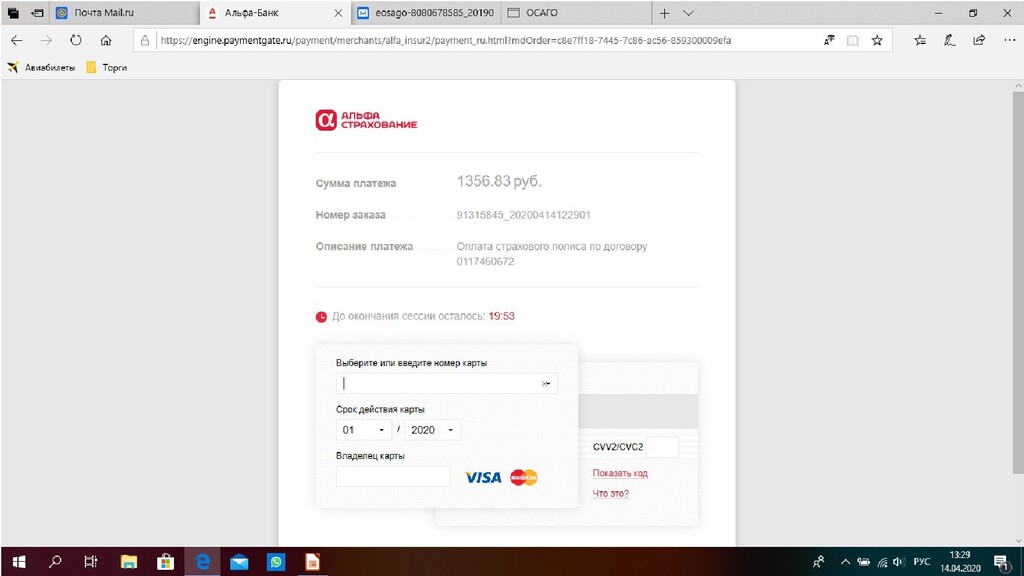Click payment amount 1356.83 руб.

[x=499, y=182]
